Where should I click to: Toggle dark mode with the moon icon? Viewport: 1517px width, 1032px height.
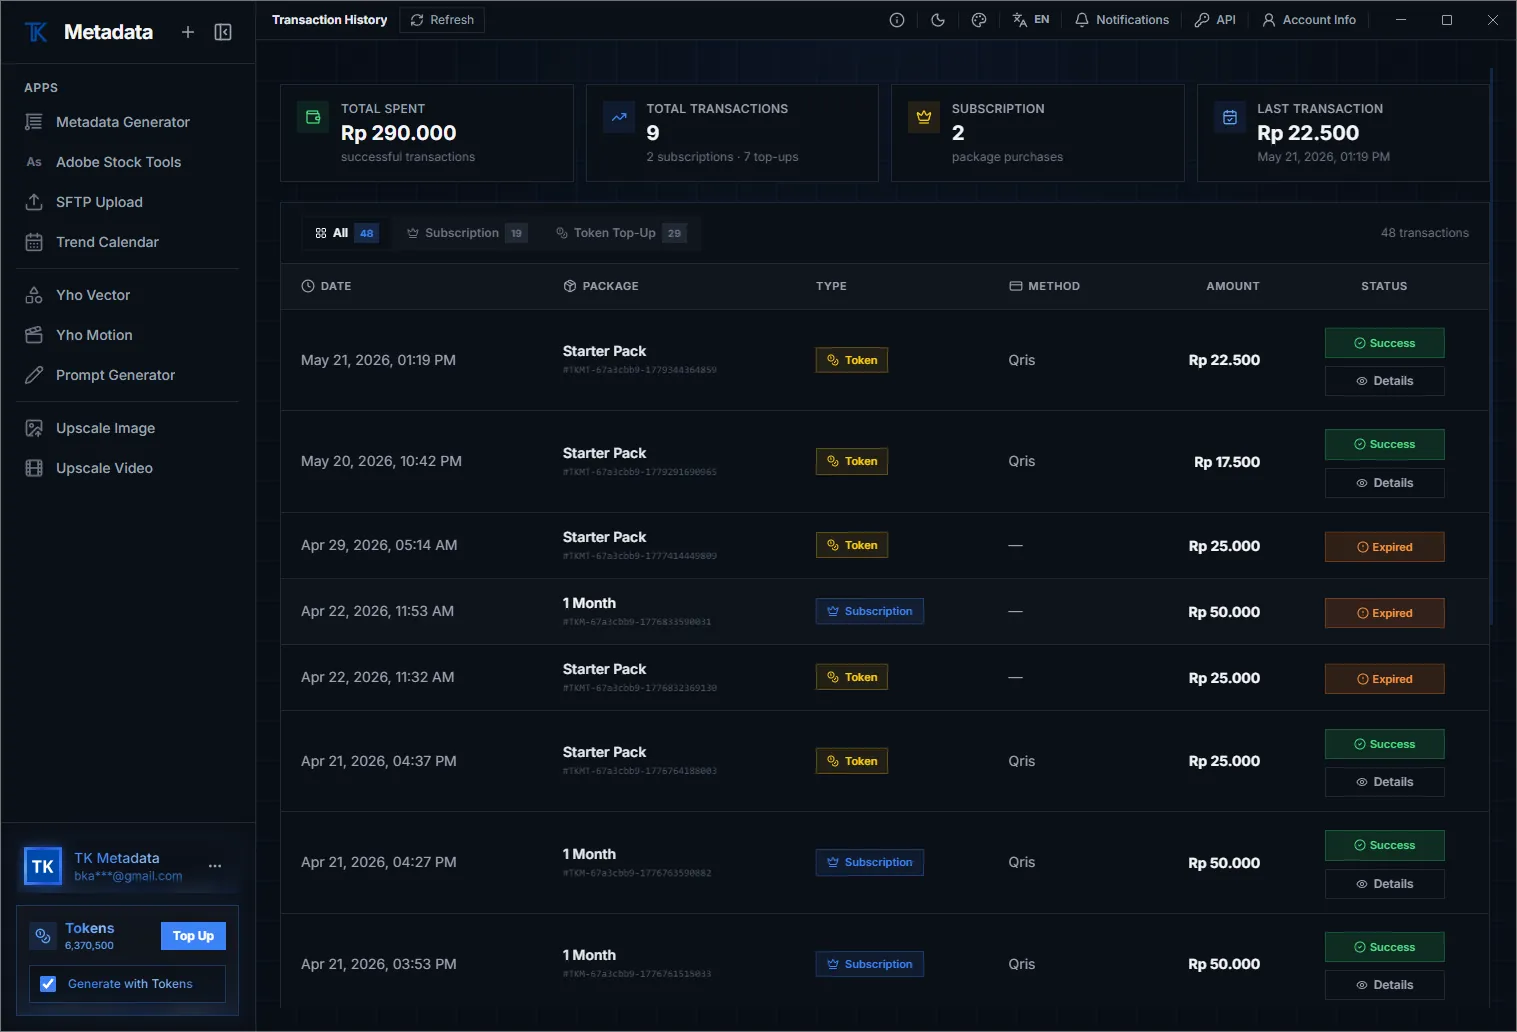[938, 20]
